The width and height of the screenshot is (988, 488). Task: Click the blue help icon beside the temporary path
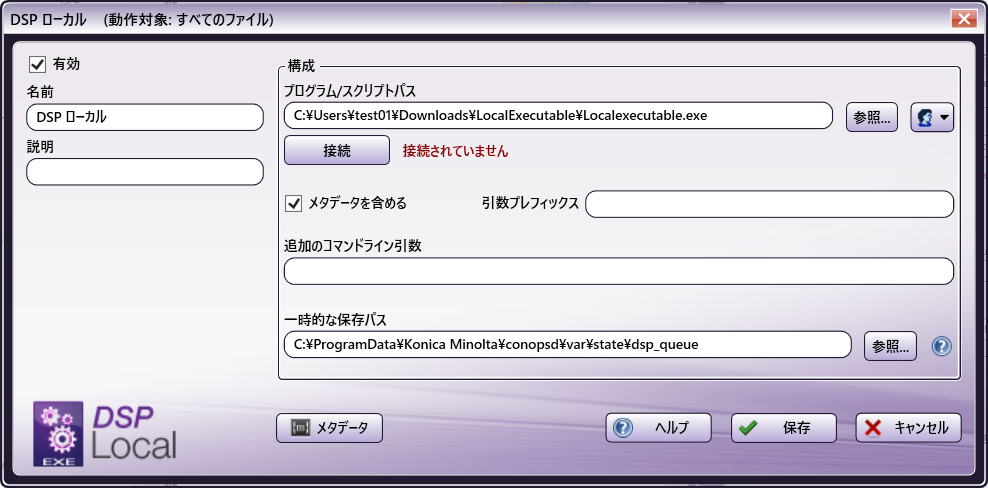click(941, 346)
